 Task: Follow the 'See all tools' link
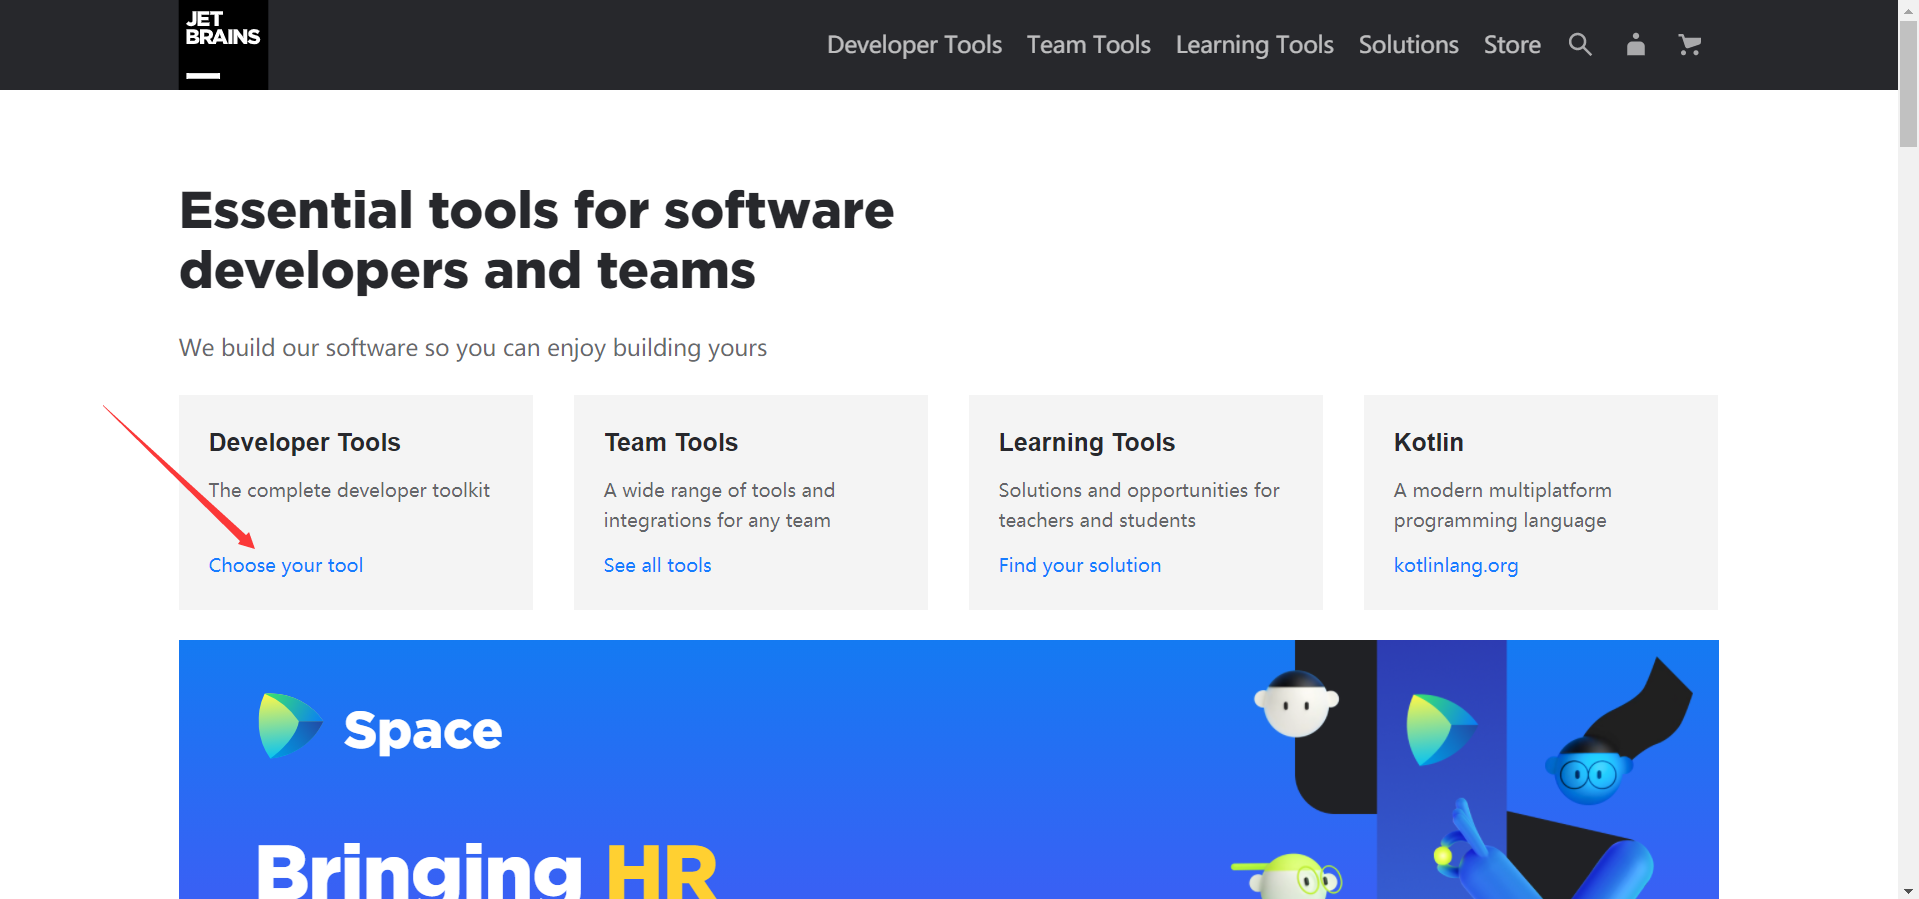tap(657, 565)
